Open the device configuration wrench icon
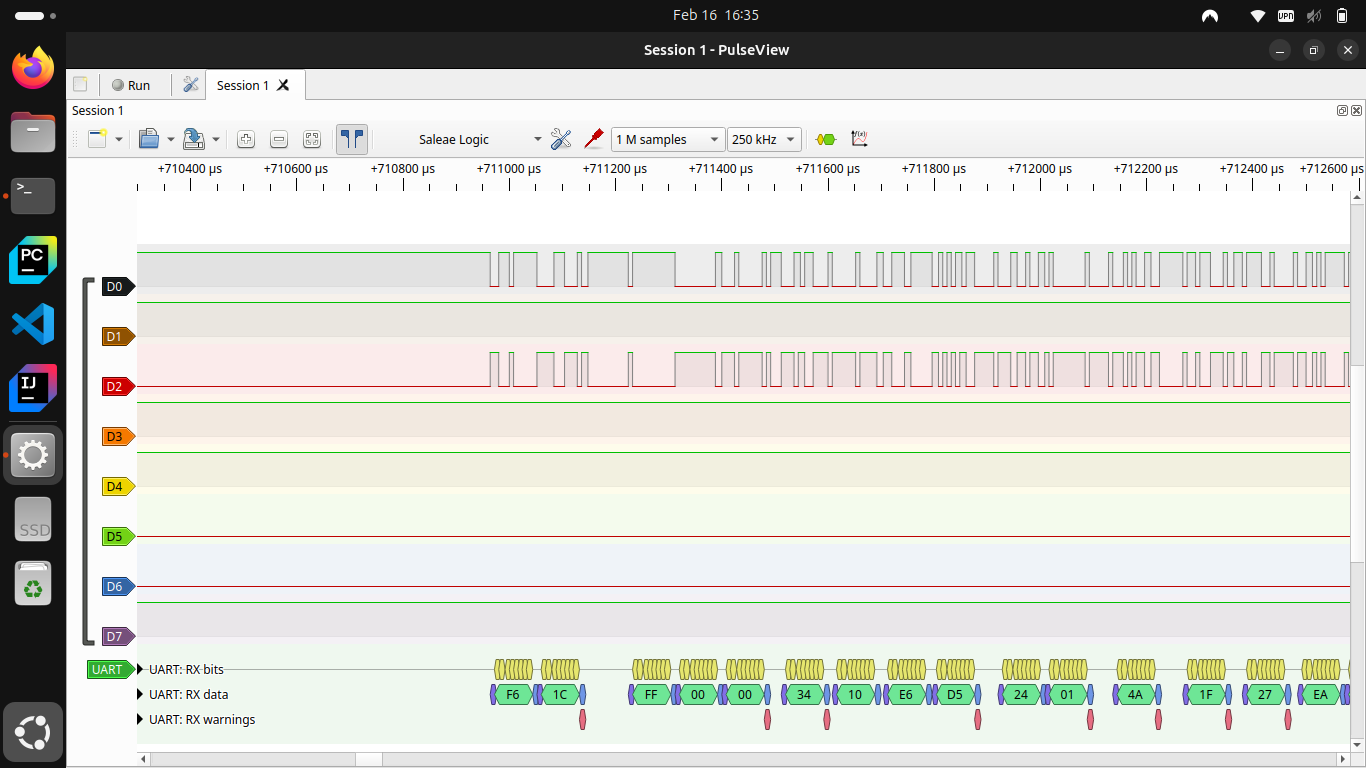The height and width of the screenshot is (768, 1366). (561, 139)
